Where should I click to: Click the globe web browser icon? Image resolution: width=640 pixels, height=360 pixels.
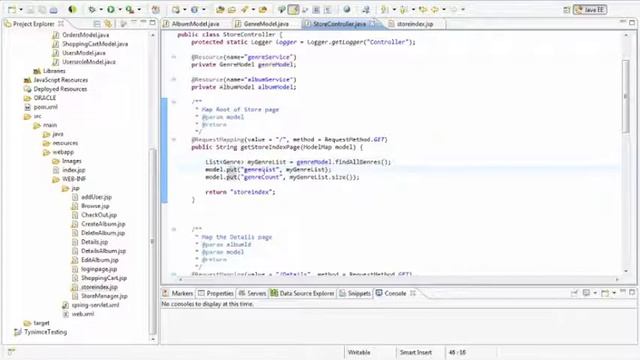(347, 9)
